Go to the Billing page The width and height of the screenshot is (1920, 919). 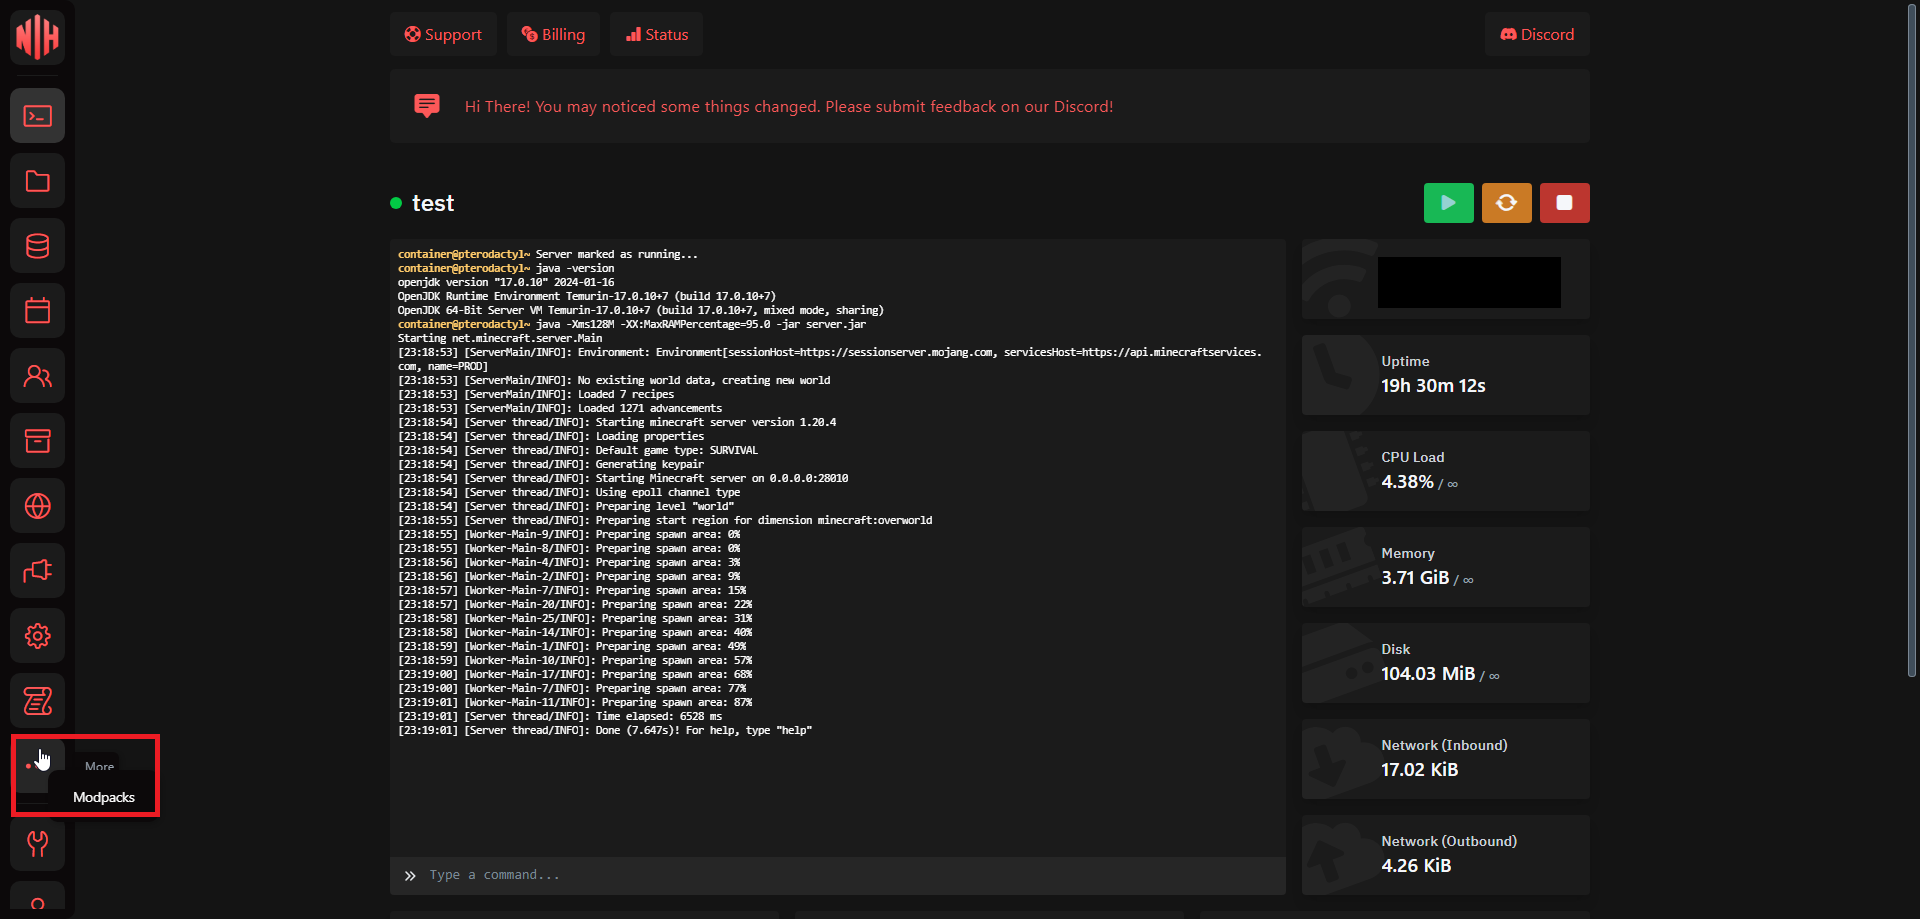coord(553,35)
